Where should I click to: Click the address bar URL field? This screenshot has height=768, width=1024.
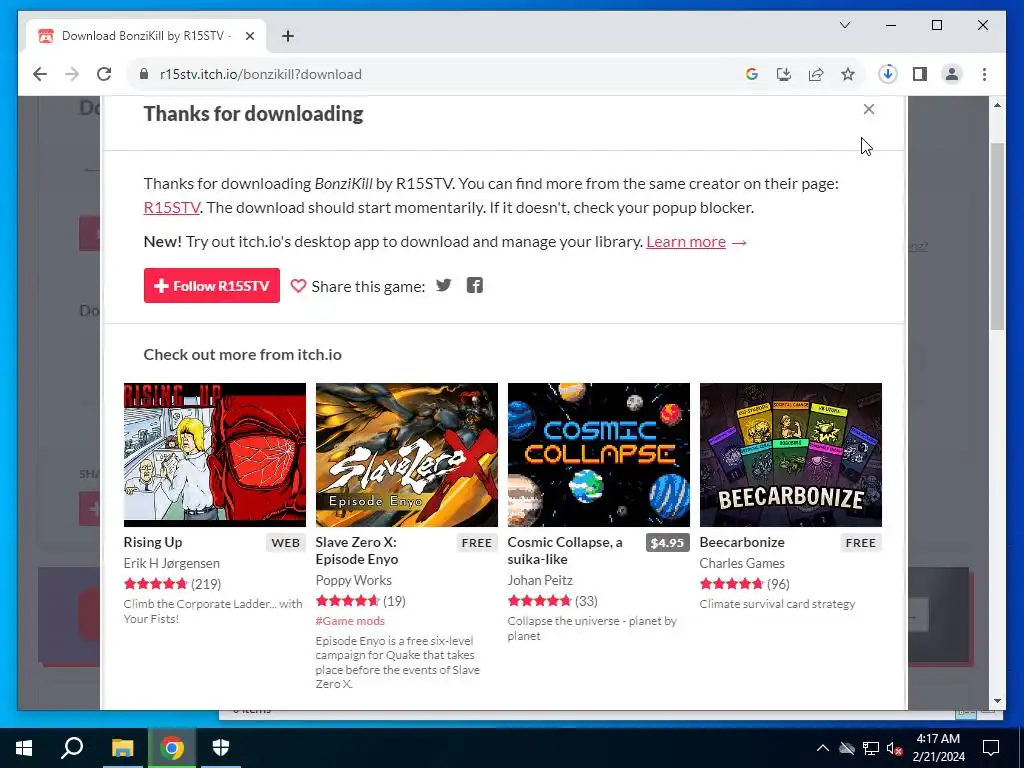pos(431,74)
